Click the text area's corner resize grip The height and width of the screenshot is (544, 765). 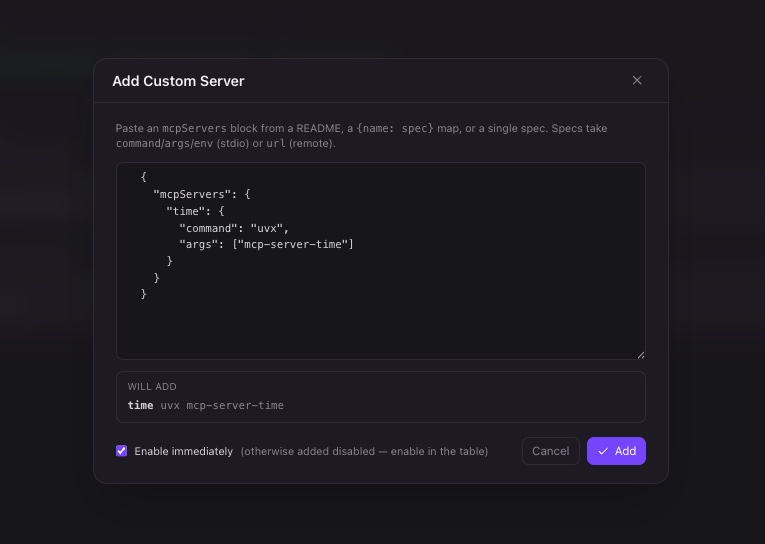coord(641,355)
